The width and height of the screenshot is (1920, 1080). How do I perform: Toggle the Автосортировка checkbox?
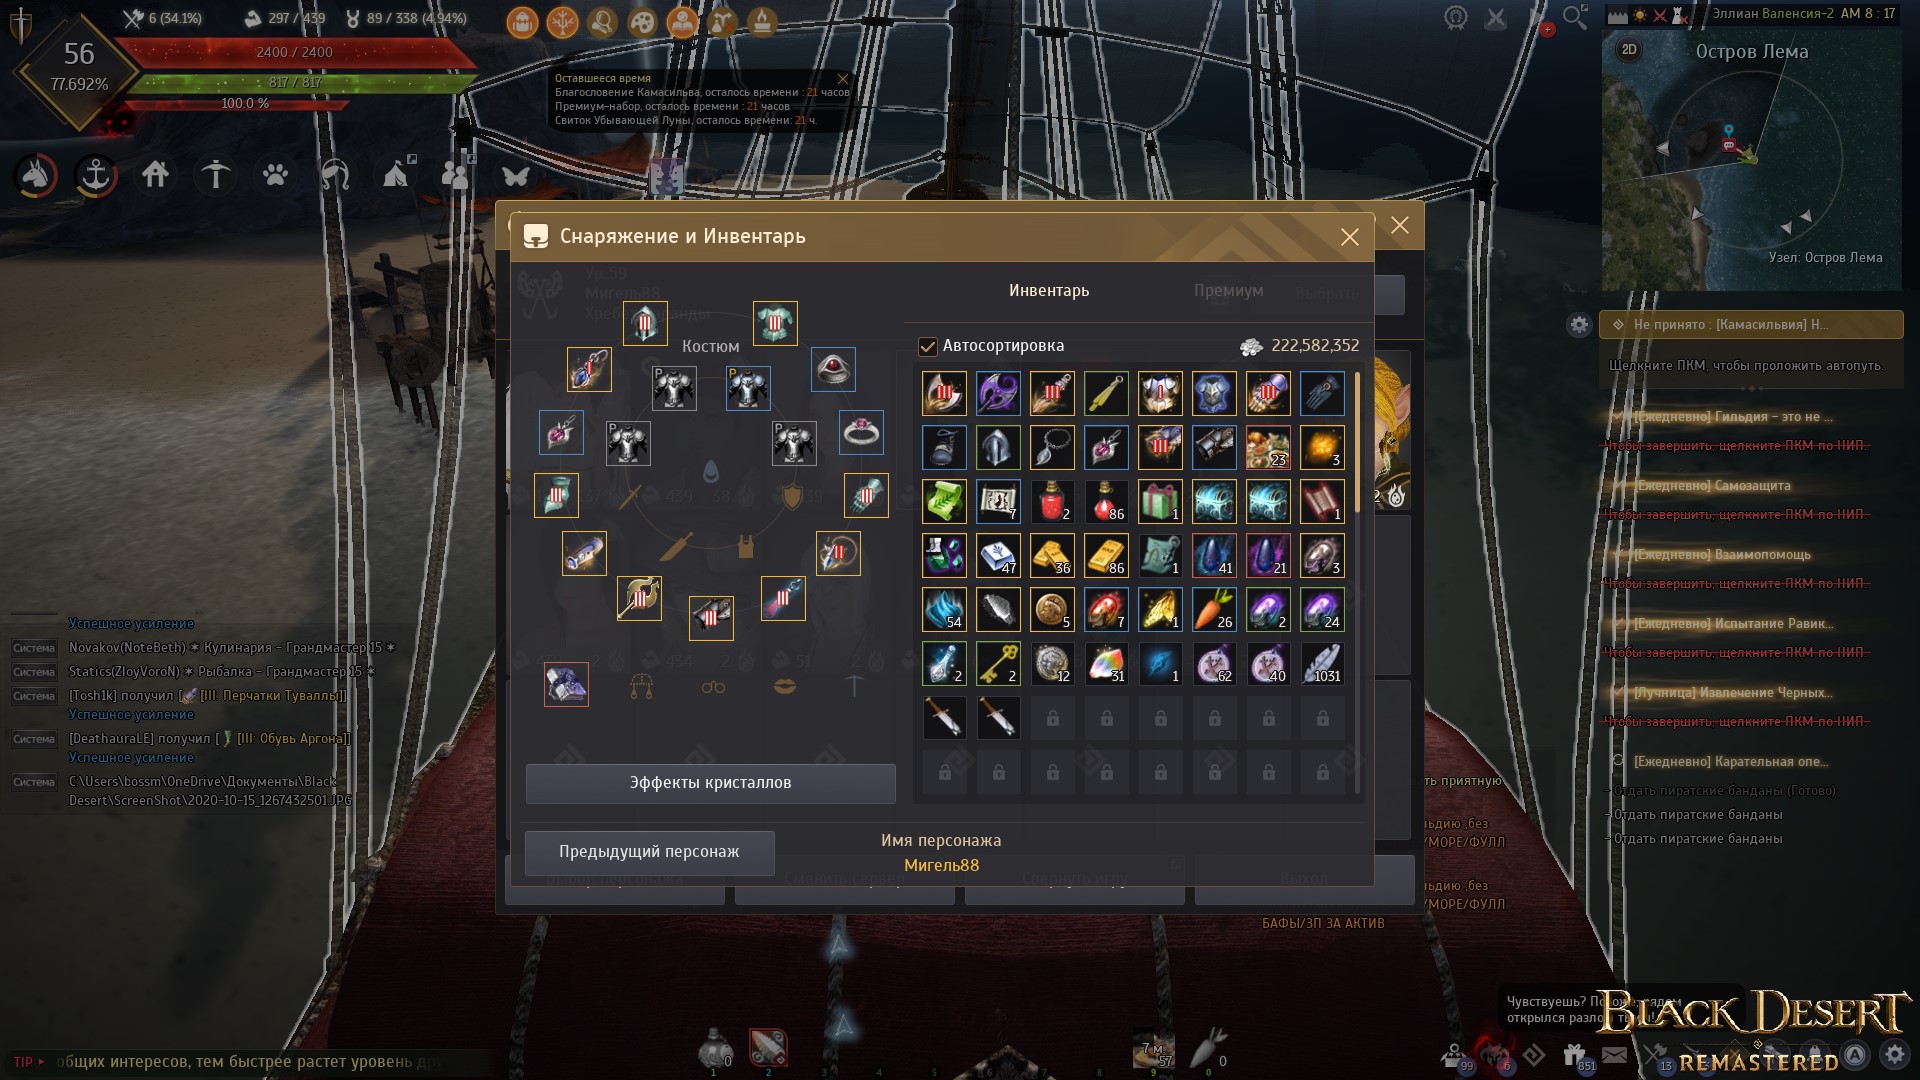pos(928,346)
